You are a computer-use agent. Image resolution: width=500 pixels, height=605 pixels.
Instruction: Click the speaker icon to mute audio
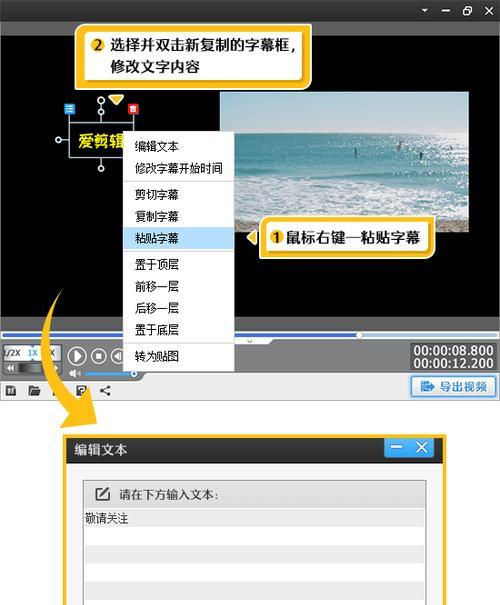[x=74, y=373]
